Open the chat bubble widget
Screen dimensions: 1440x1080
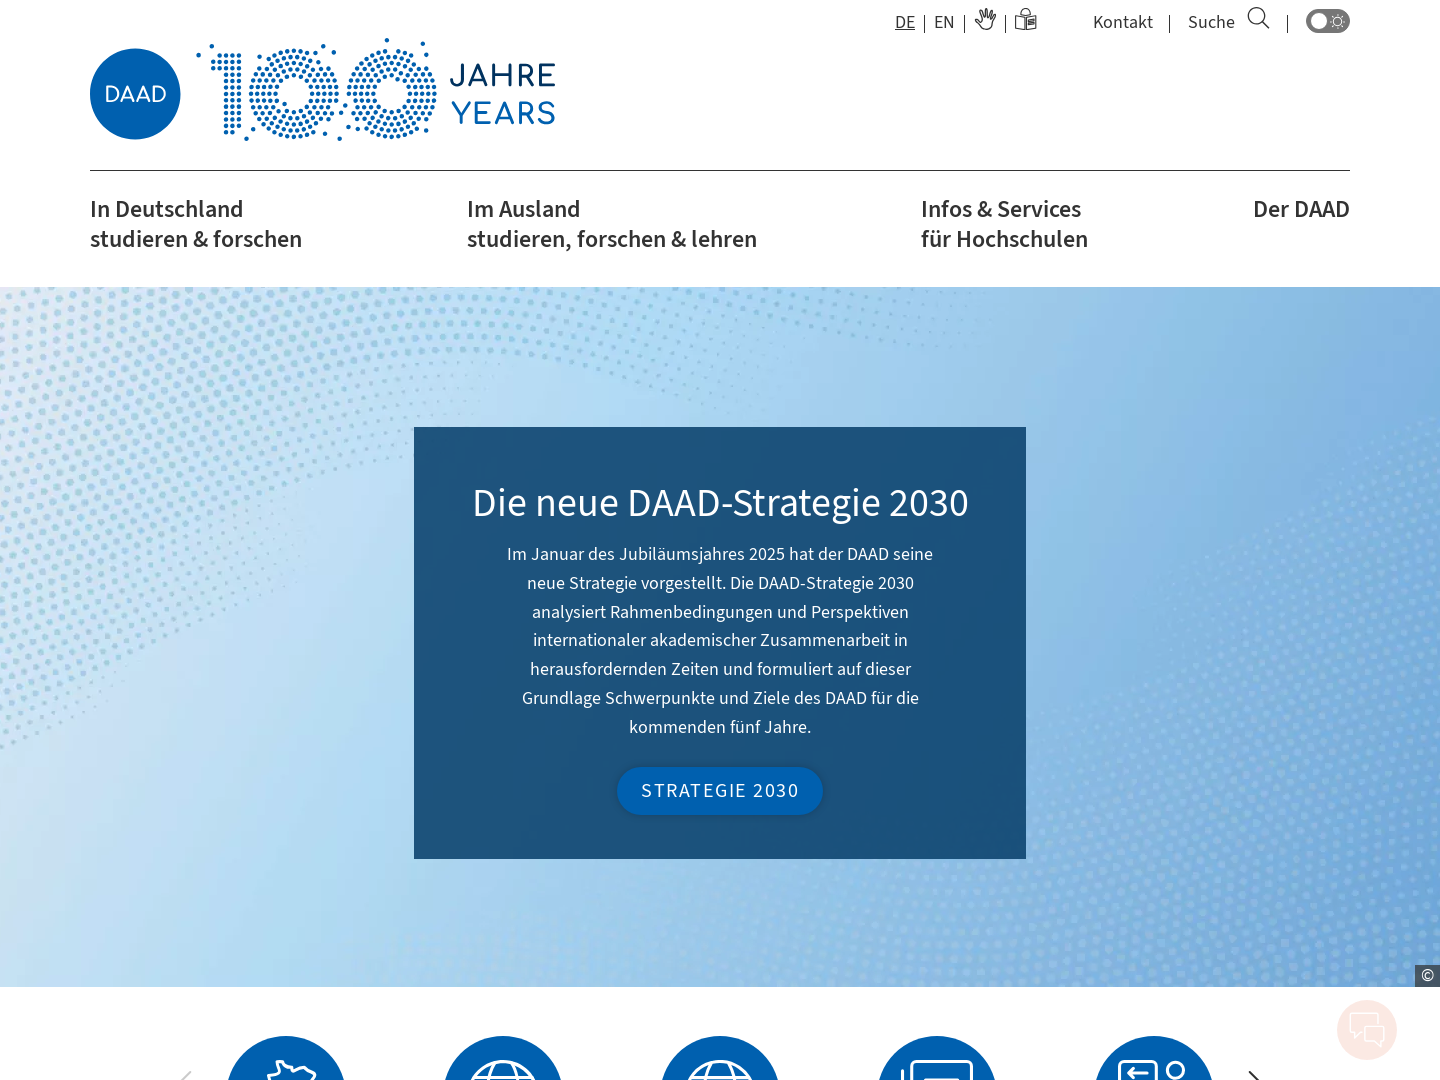pyautogui.click(x=1367, y=1030)
